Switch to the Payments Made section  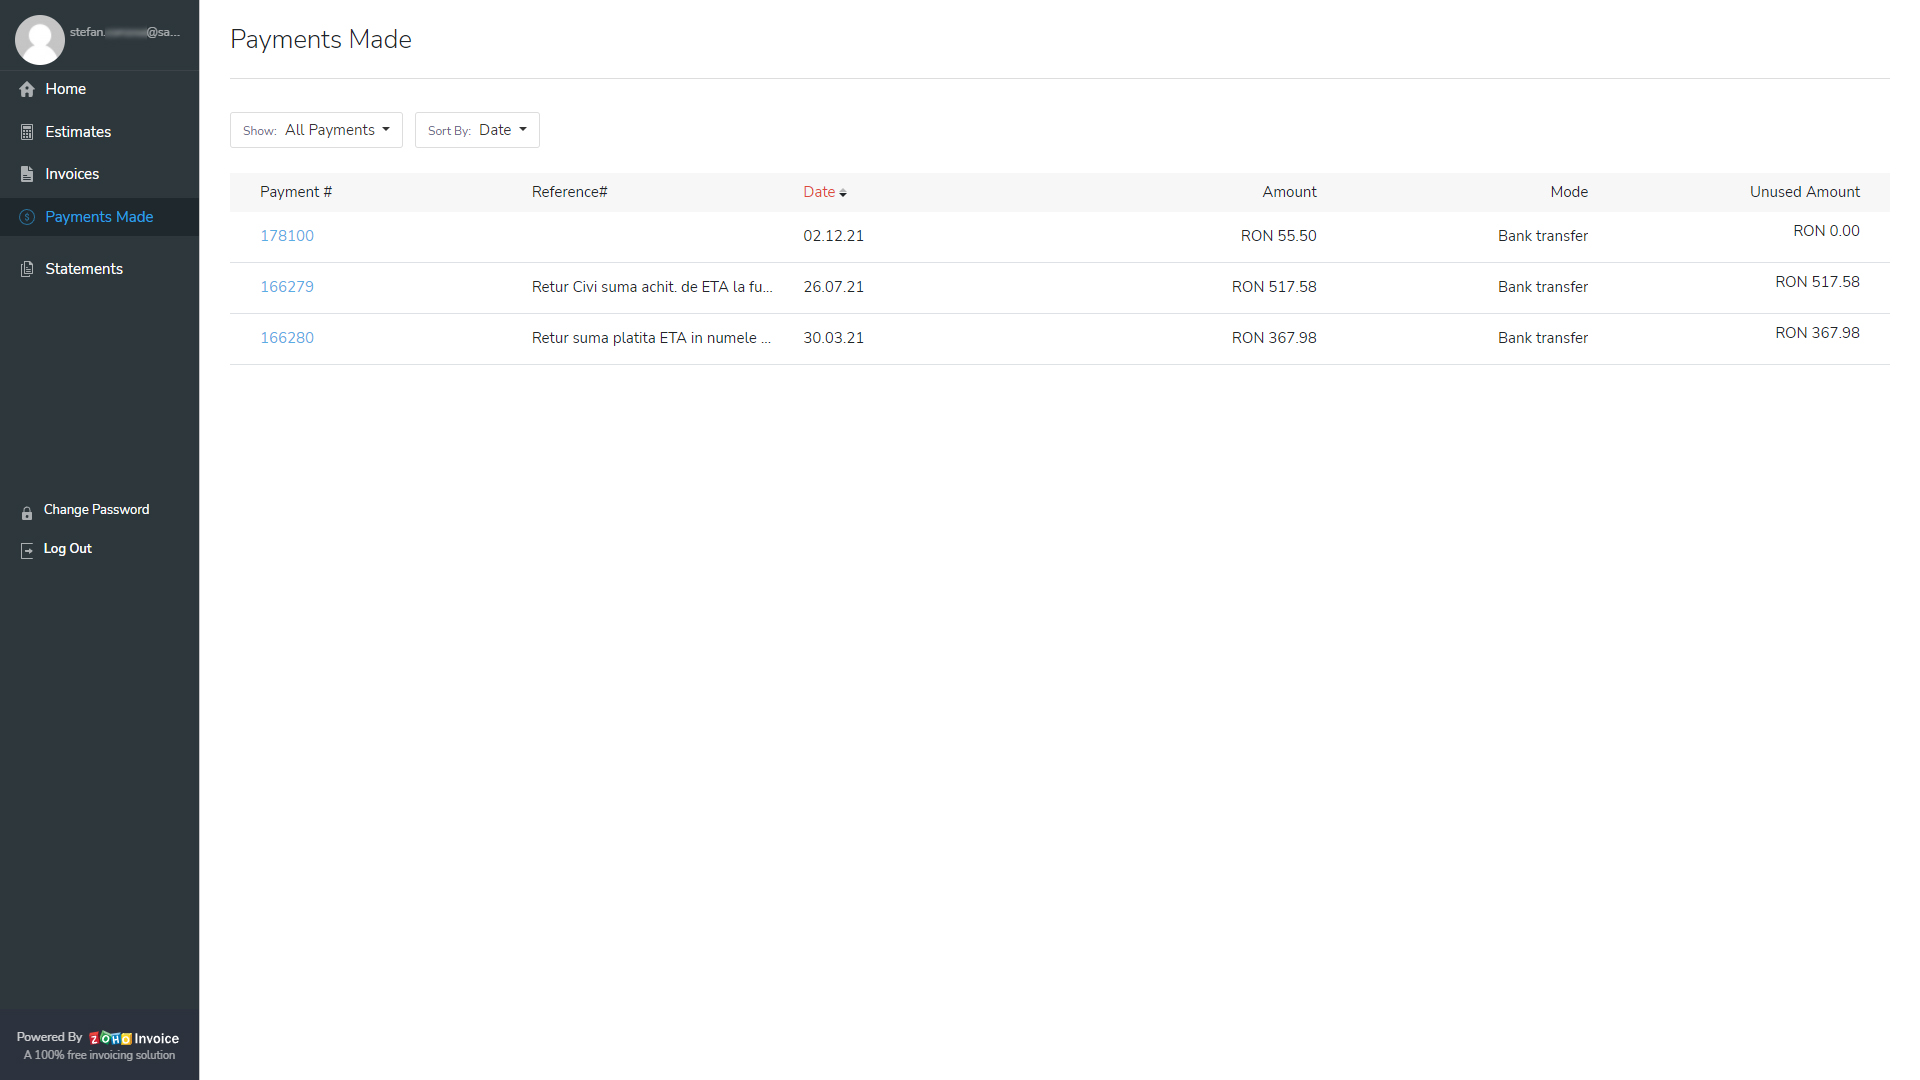coord(99,217)
